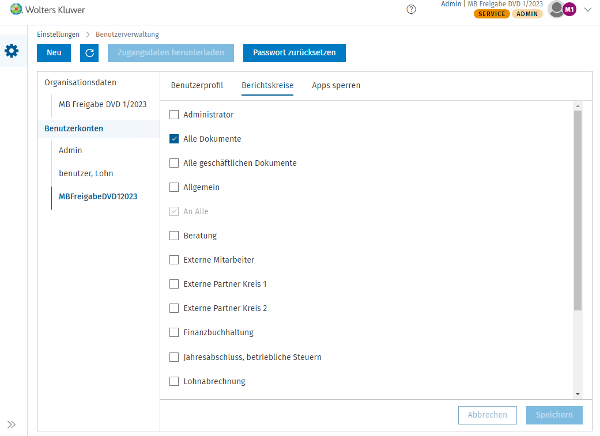Expand the sidebar with double chevron
The height and width of the screenshot is (436, 600).
pos(11,424)
